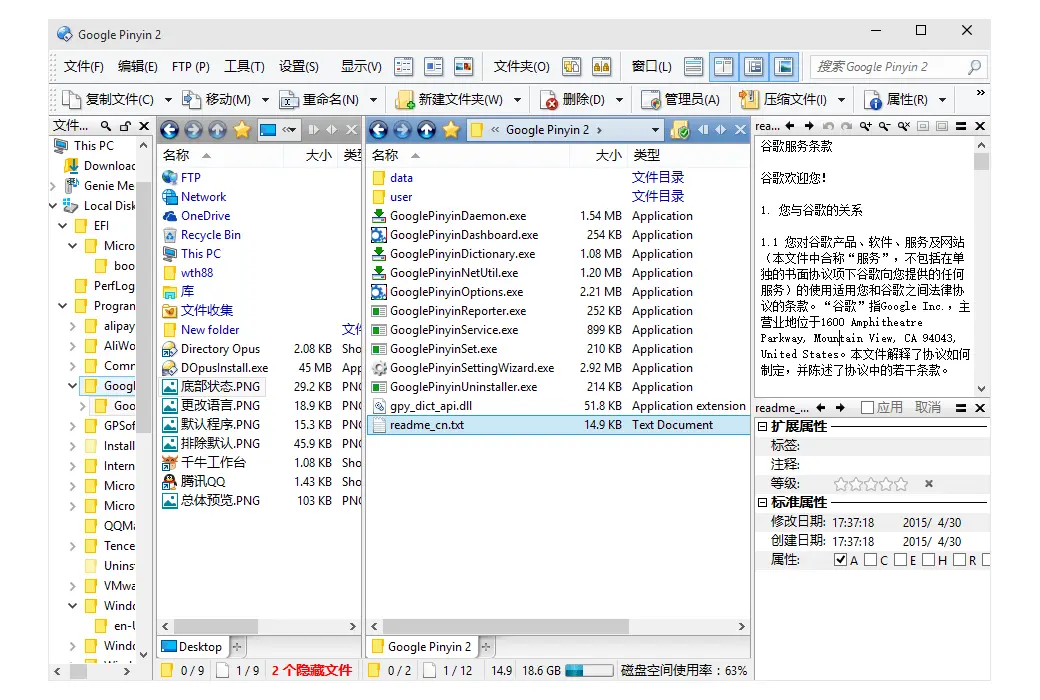Show next file in viewer pane arrow
1040x700 pixels.
click(809, 126)
